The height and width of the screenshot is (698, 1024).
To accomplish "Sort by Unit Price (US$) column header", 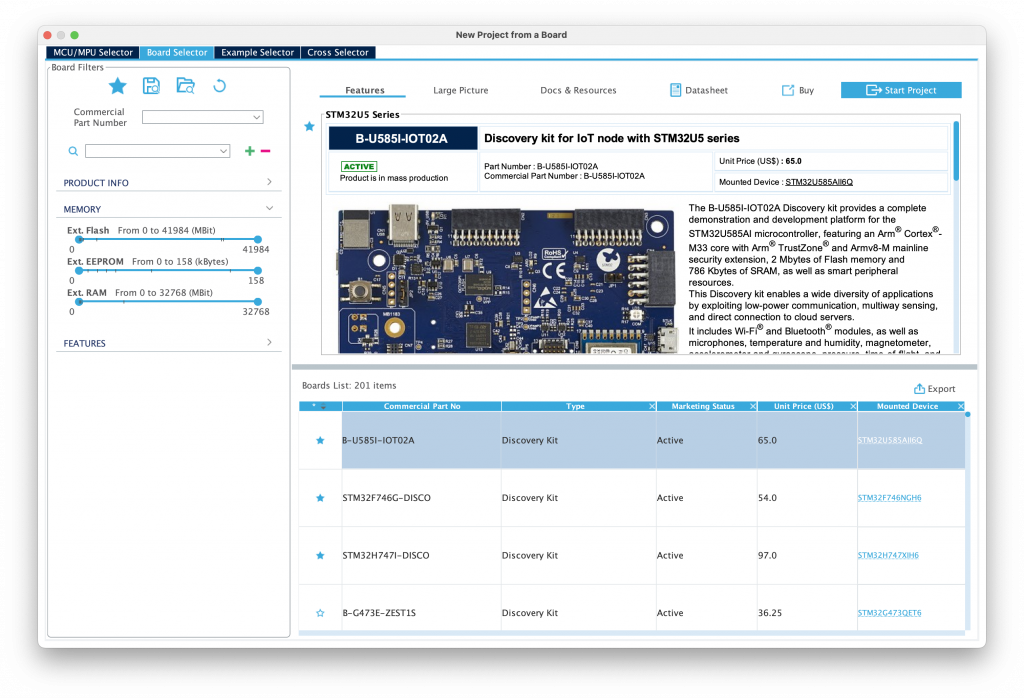I will click(x=804, y=406).
